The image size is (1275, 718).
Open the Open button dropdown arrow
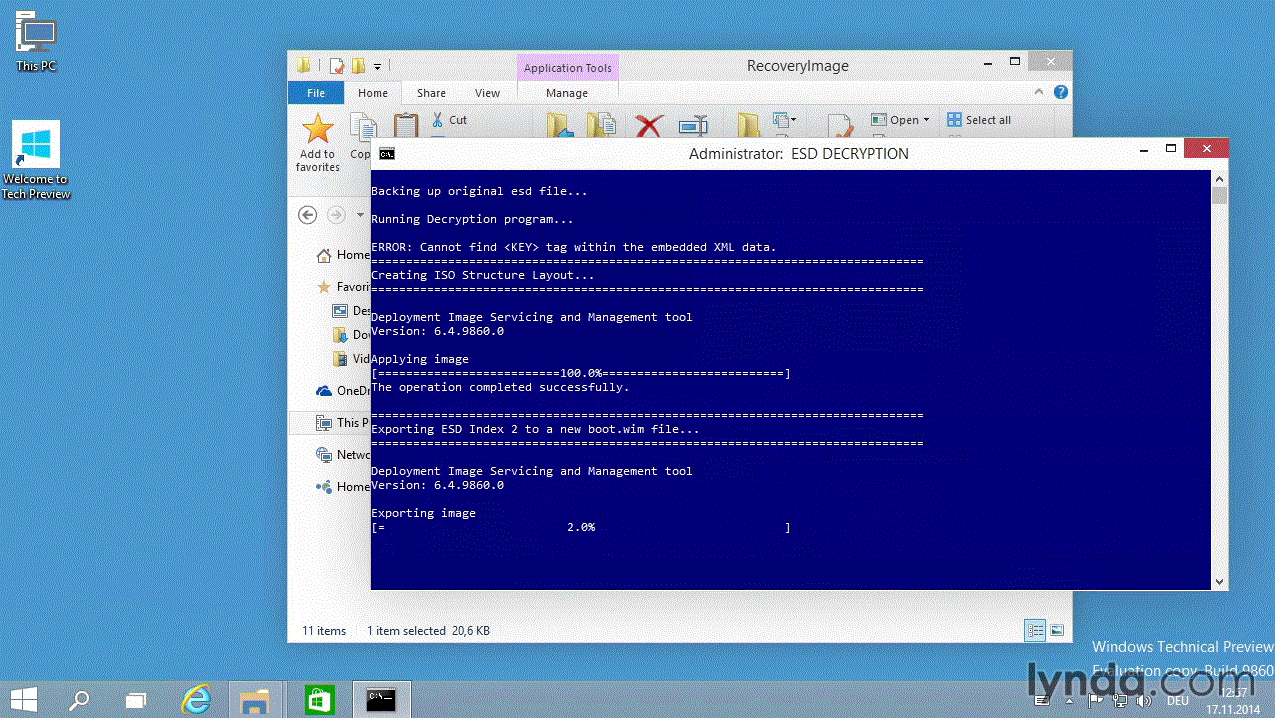(x=926, y=120)
